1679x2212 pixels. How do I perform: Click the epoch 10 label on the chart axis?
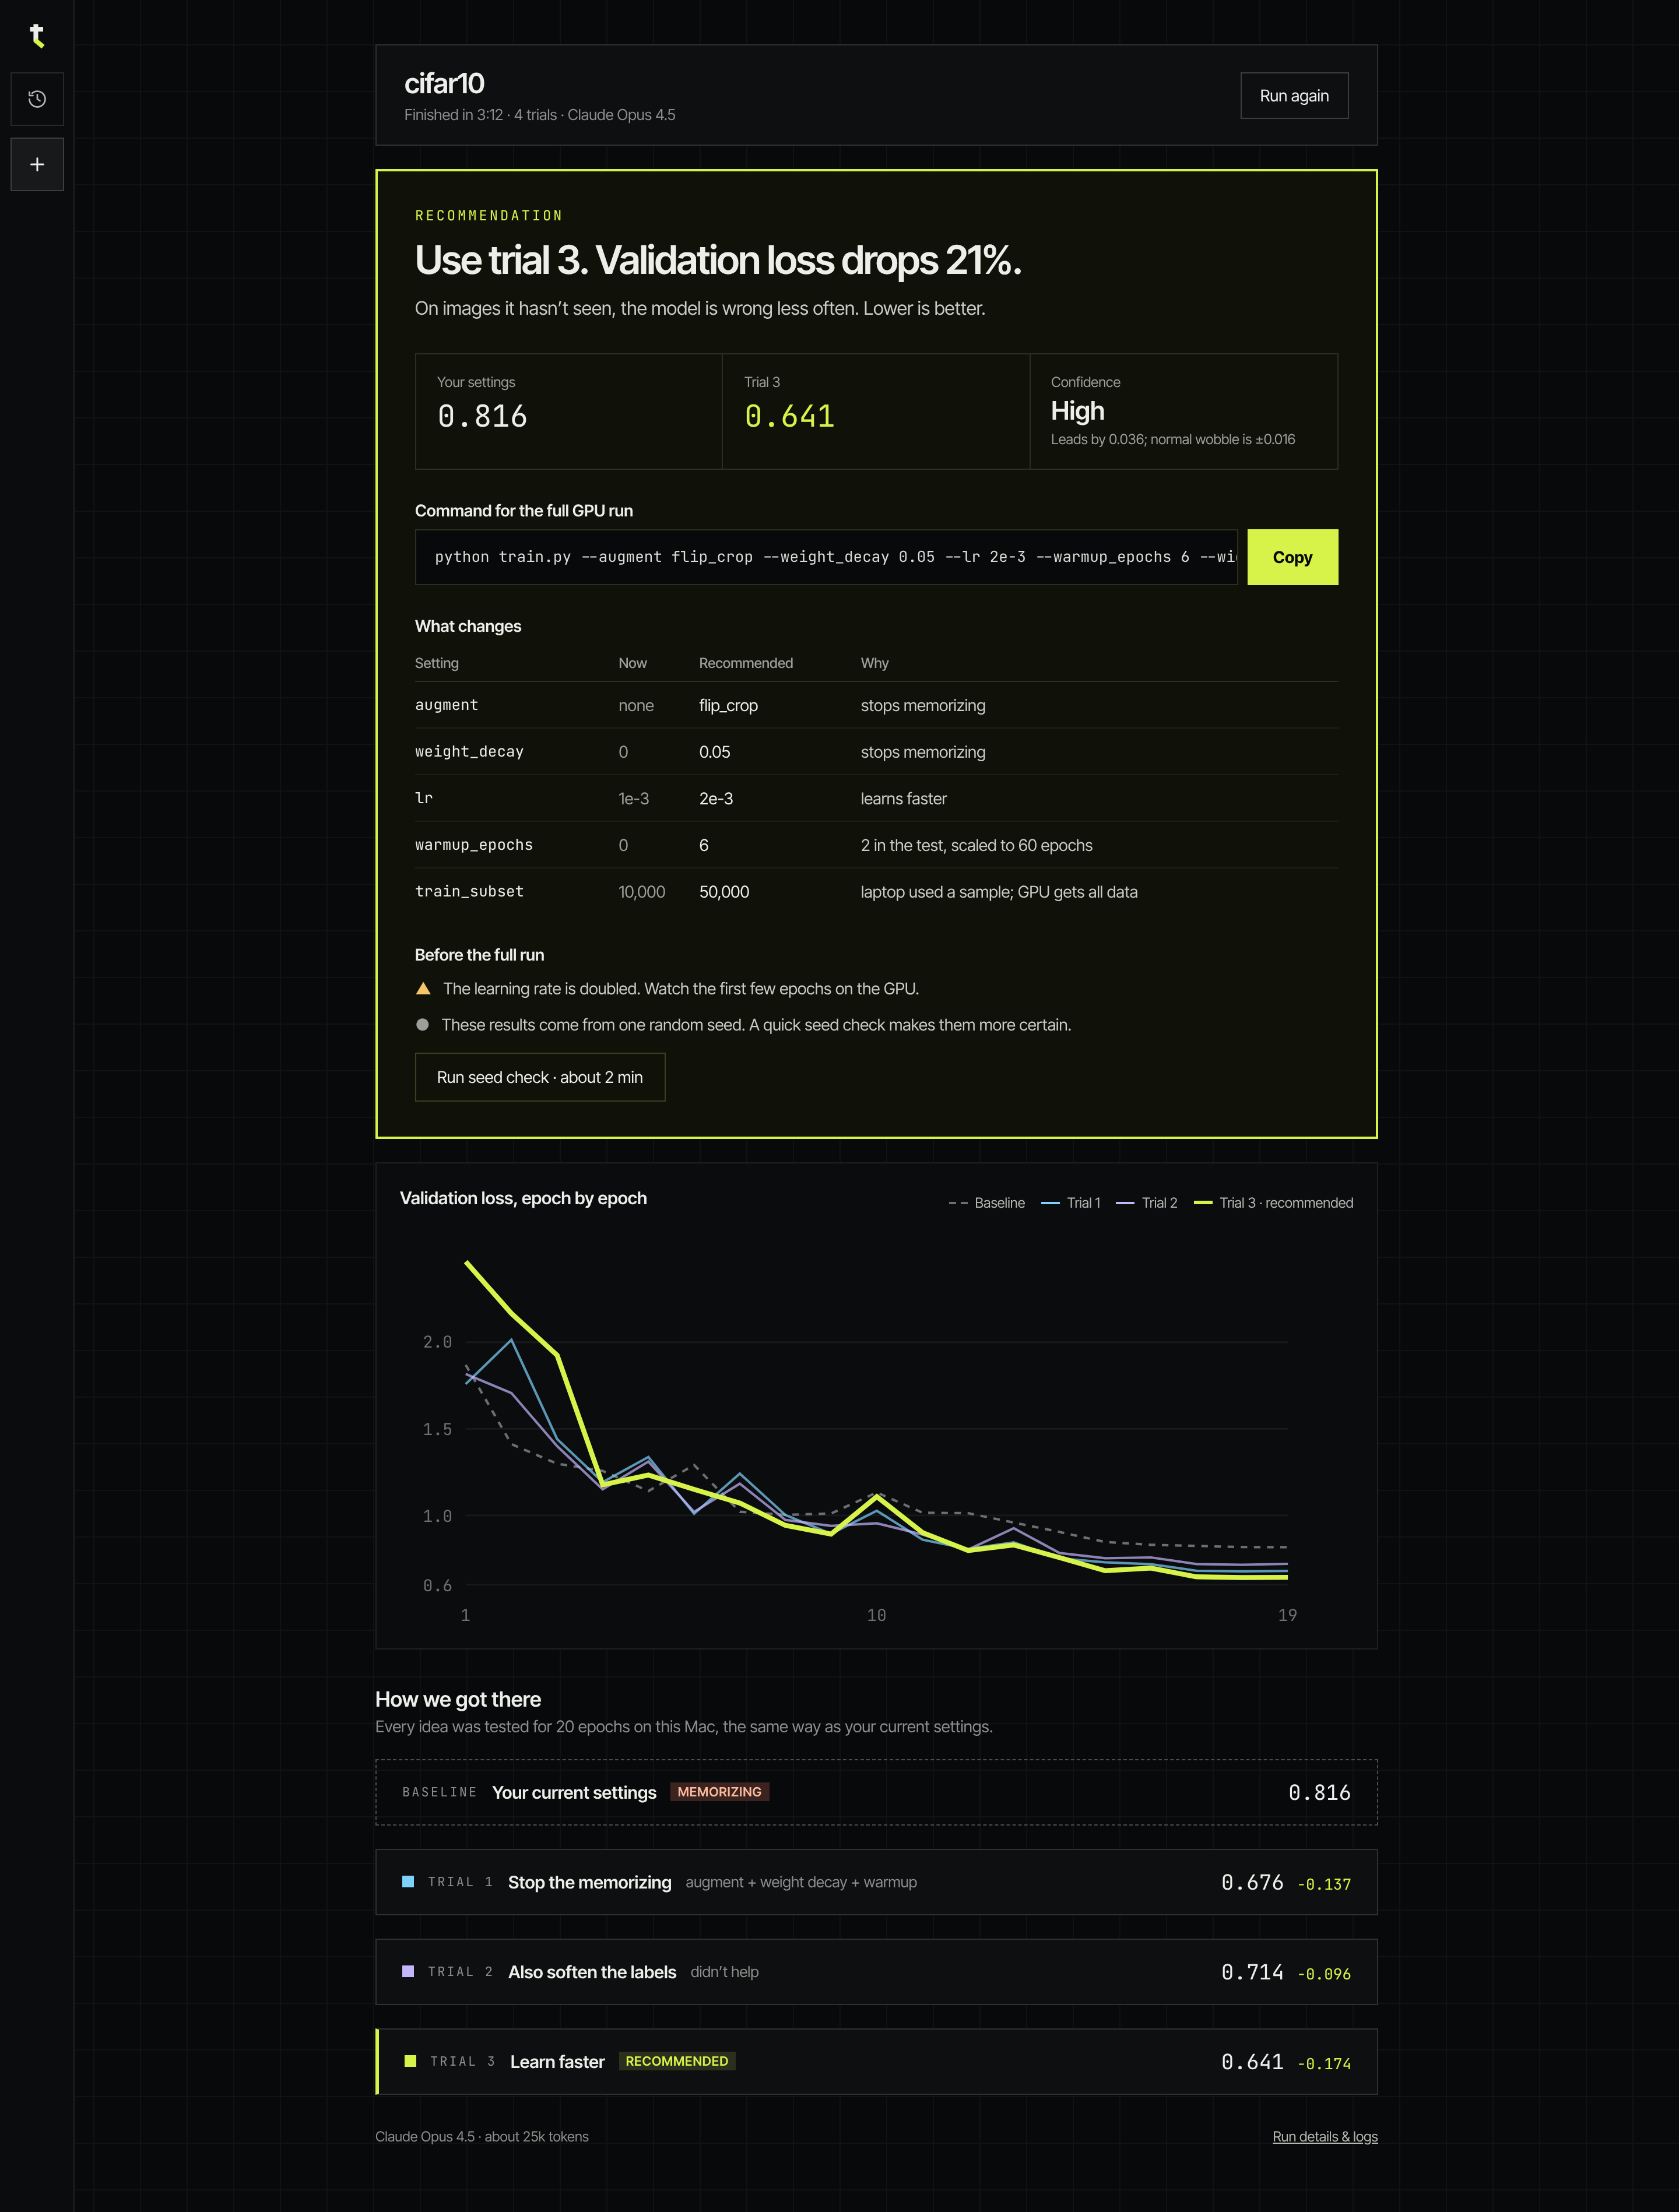click(876, 1615)
